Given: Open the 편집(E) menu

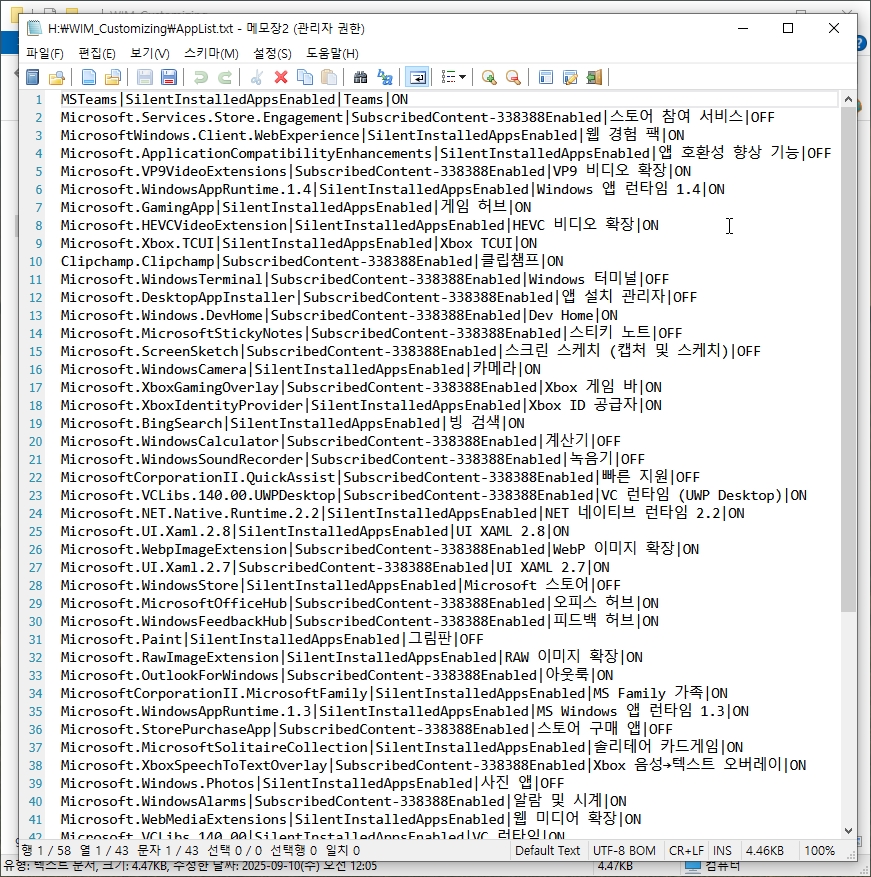Looking at the screenshot, I should click(97, 53).
